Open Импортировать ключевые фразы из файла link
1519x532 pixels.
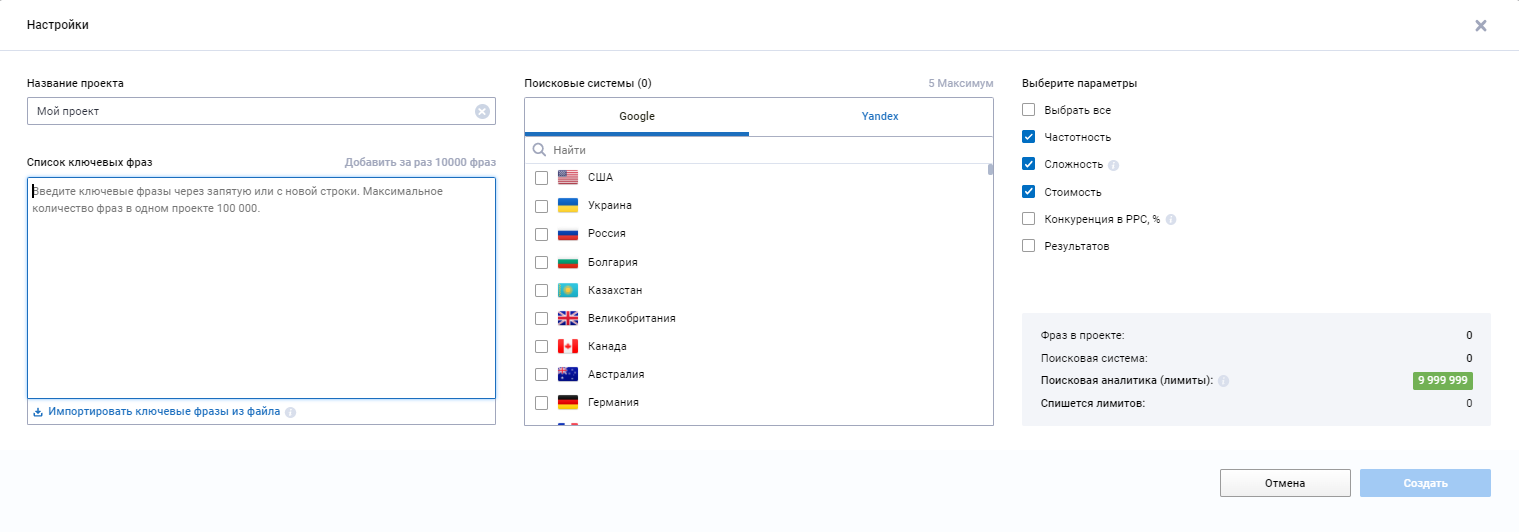tap(164, 411)
